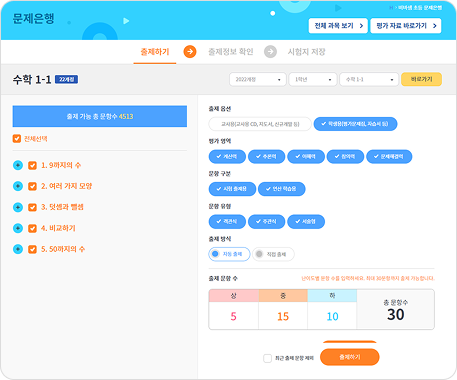Click the orange 출제하기 submit button
This screenshot has width=457, height=380.
pyautogui.click(x=350, y=357)
